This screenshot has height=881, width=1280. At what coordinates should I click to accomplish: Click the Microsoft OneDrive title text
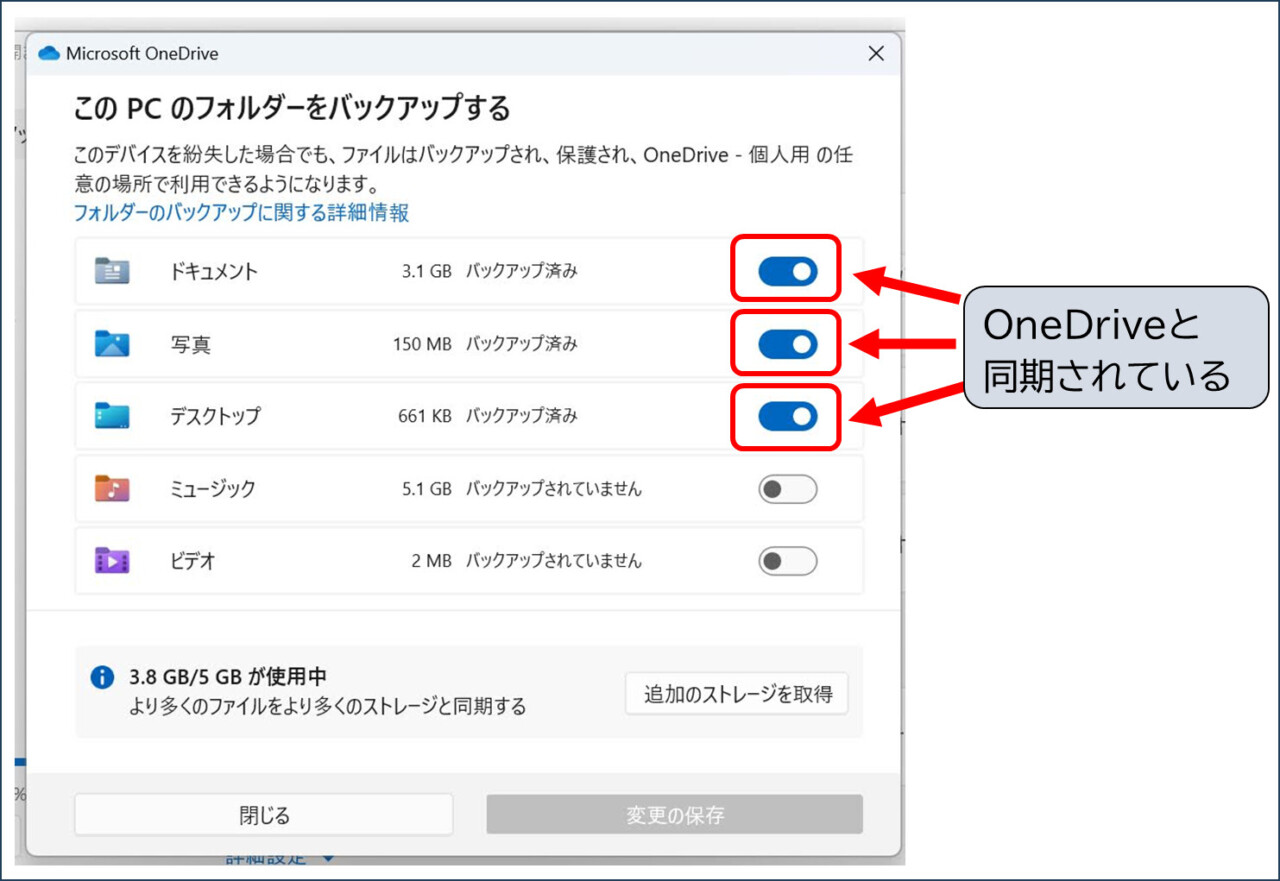(142, 54)
